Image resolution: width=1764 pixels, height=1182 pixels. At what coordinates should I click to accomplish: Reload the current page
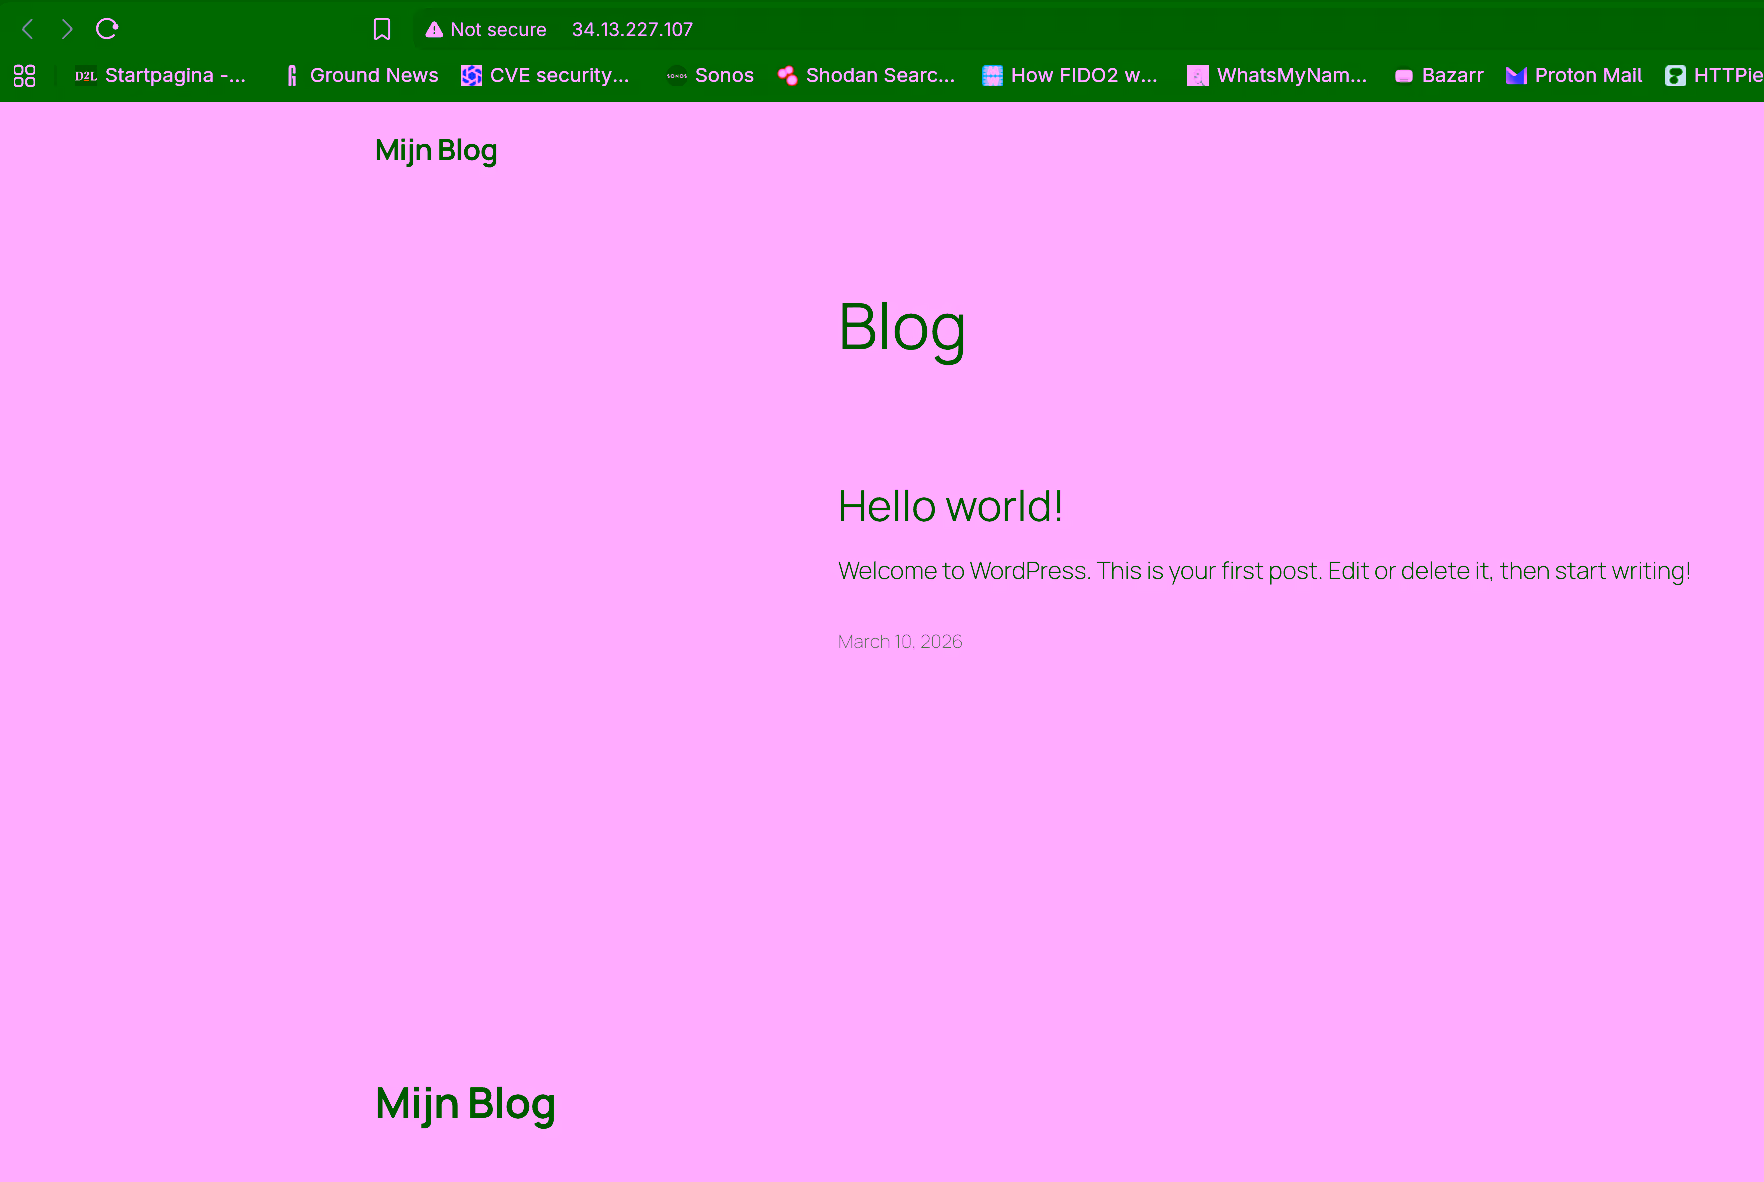[107, 29]
